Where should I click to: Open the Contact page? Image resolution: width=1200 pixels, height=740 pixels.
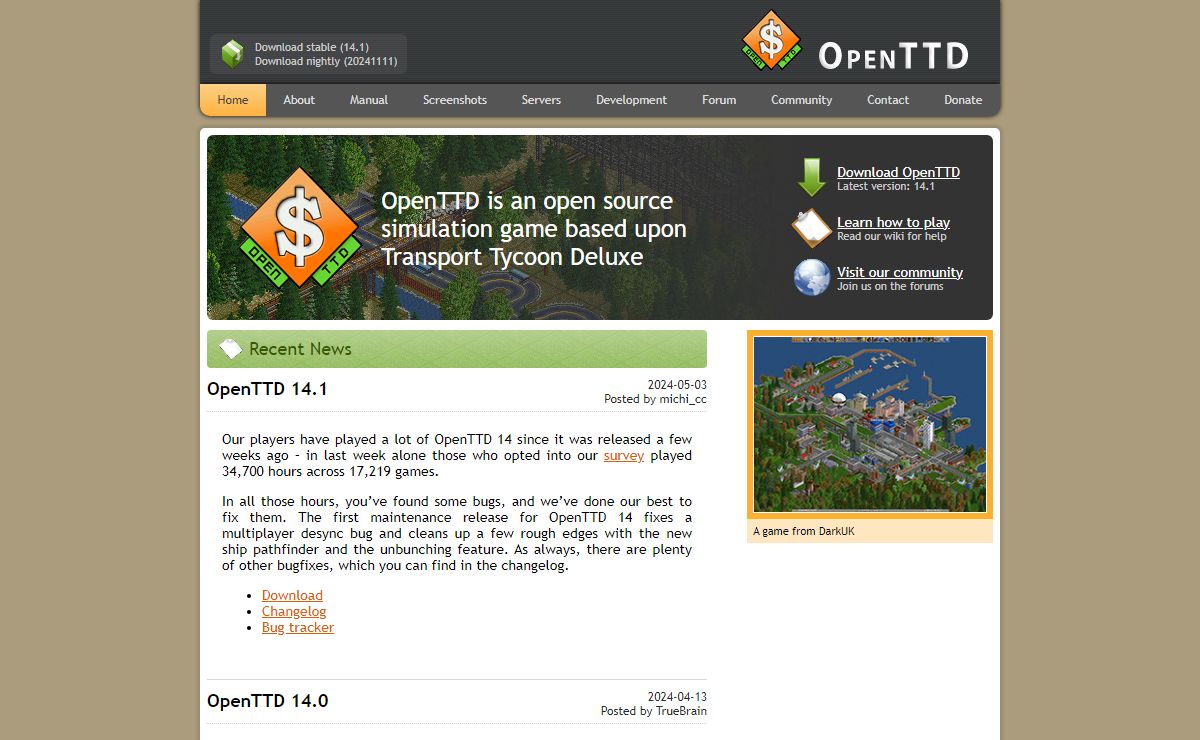pyautogui.click(x=888, y=100)
